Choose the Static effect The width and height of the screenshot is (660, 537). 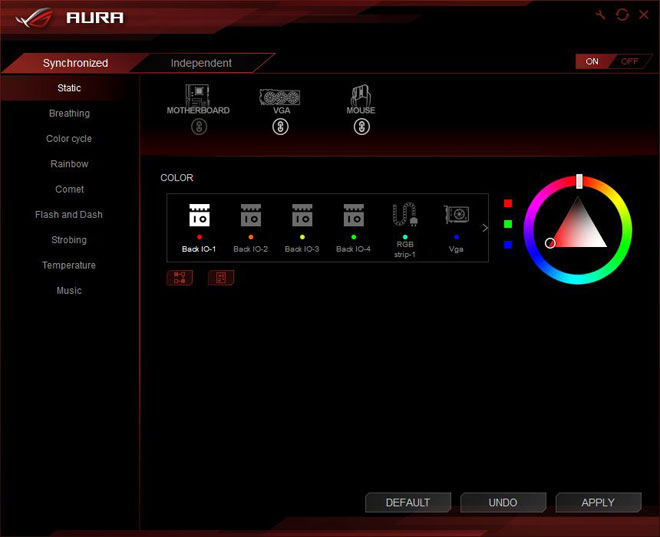click(69, 88)
